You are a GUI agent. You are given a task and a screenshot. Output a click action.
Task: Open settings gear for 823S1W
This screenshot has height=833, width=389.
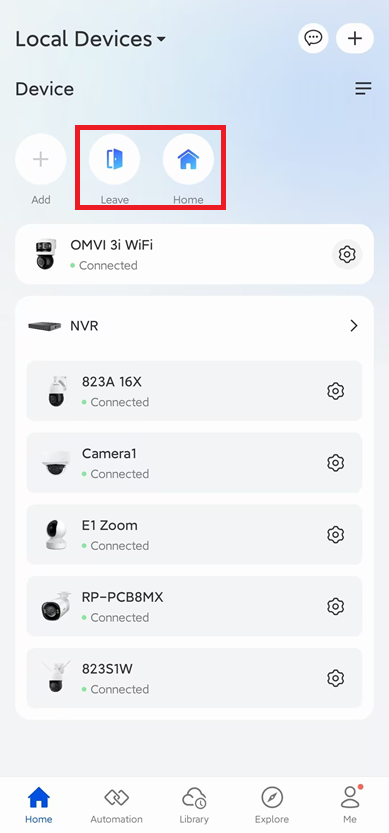(335, 678)
